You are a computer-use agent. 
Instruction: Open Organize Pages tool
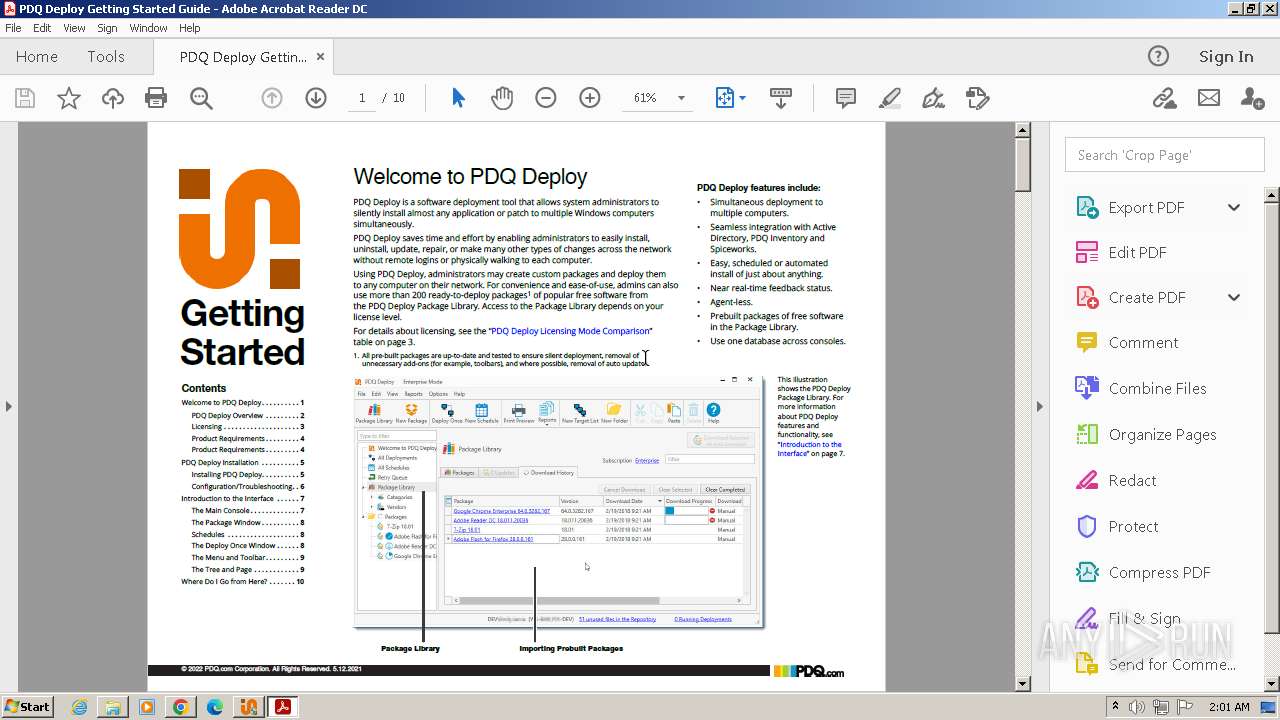point(1162,434)
